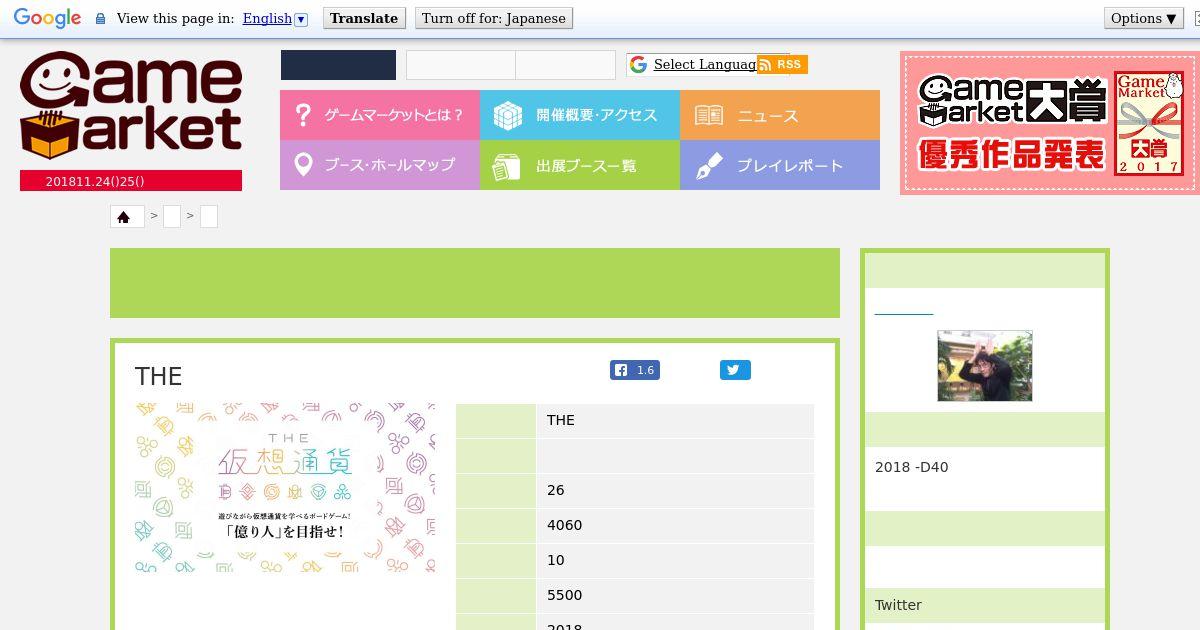The image size is (1200, 630).
Task: Click the value 5500 in table
Action: click(x=564, y=595)
